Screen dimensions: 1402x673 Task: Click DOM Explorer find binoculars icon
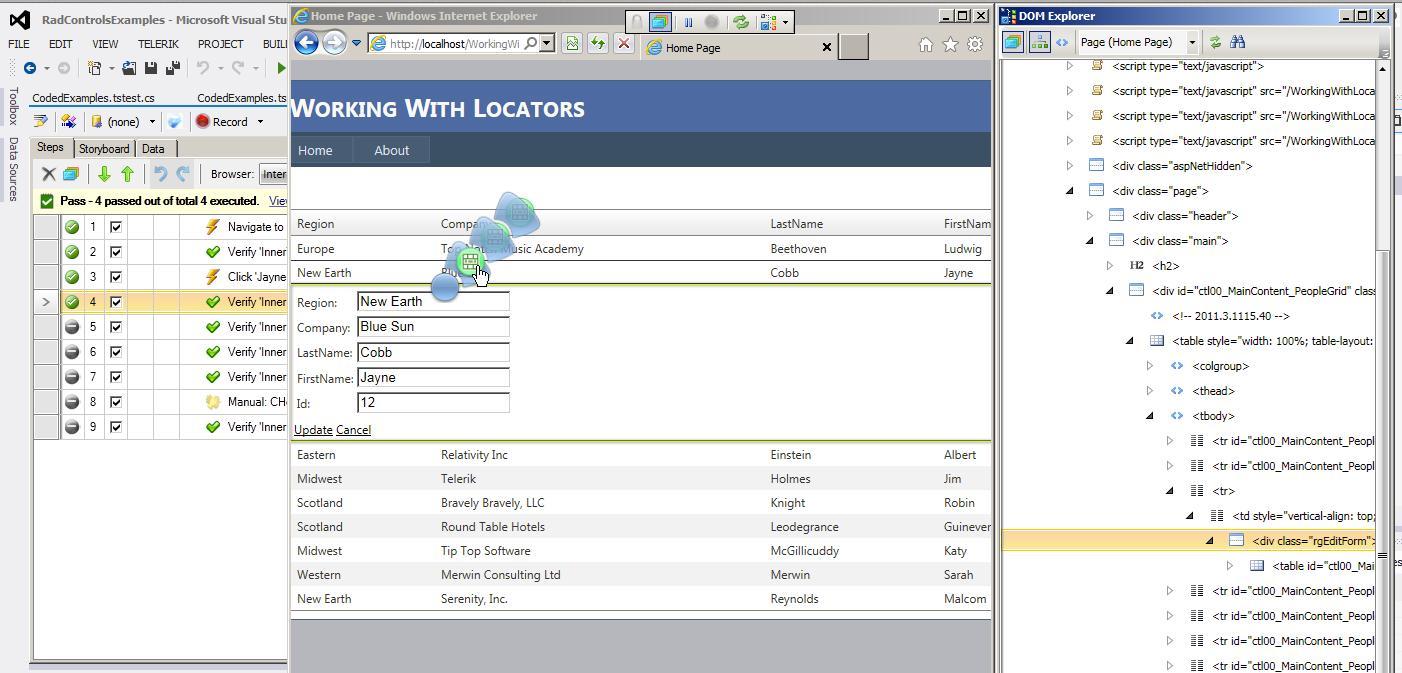tap(1238, 42)
